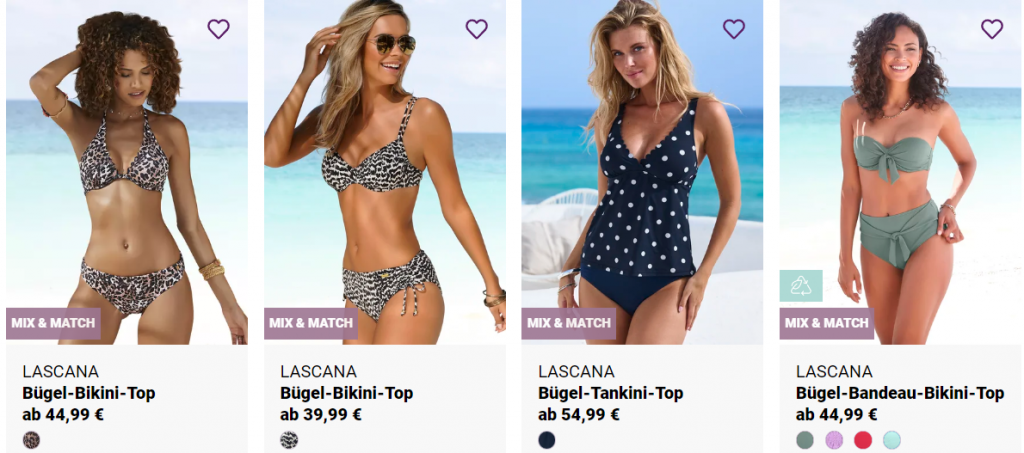Click Mix & Match tag on leopard bikini
This screenshot has height=453, width=1024.
click(x=54, y=323)
